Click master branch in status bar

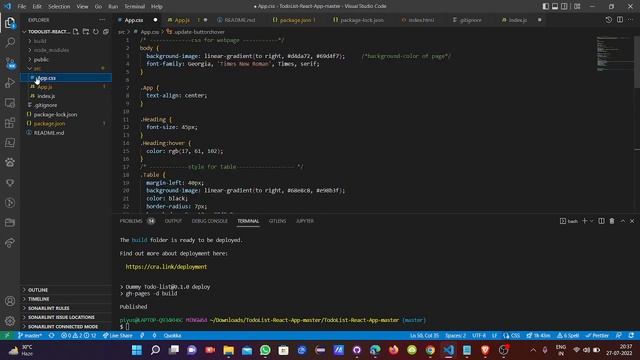tap(30, 336)
